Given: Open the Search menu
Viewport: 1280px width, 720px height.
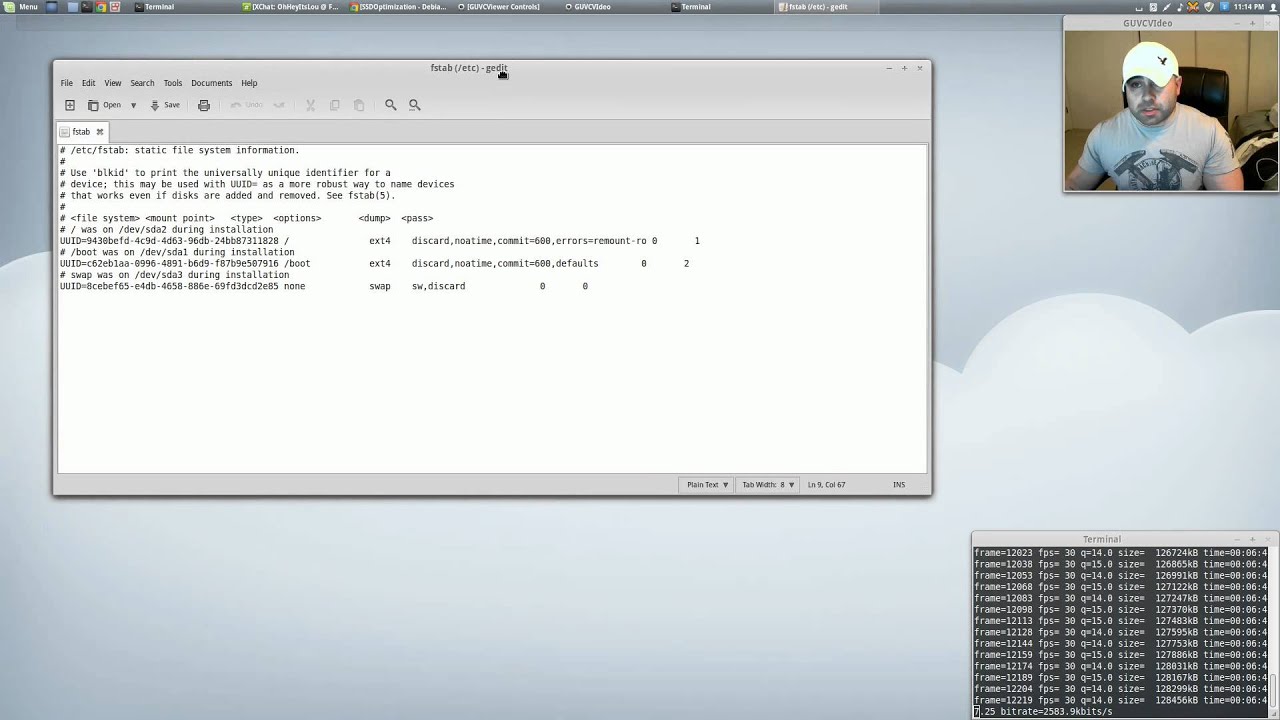Looking at the screenshot, I should [142, 83].
